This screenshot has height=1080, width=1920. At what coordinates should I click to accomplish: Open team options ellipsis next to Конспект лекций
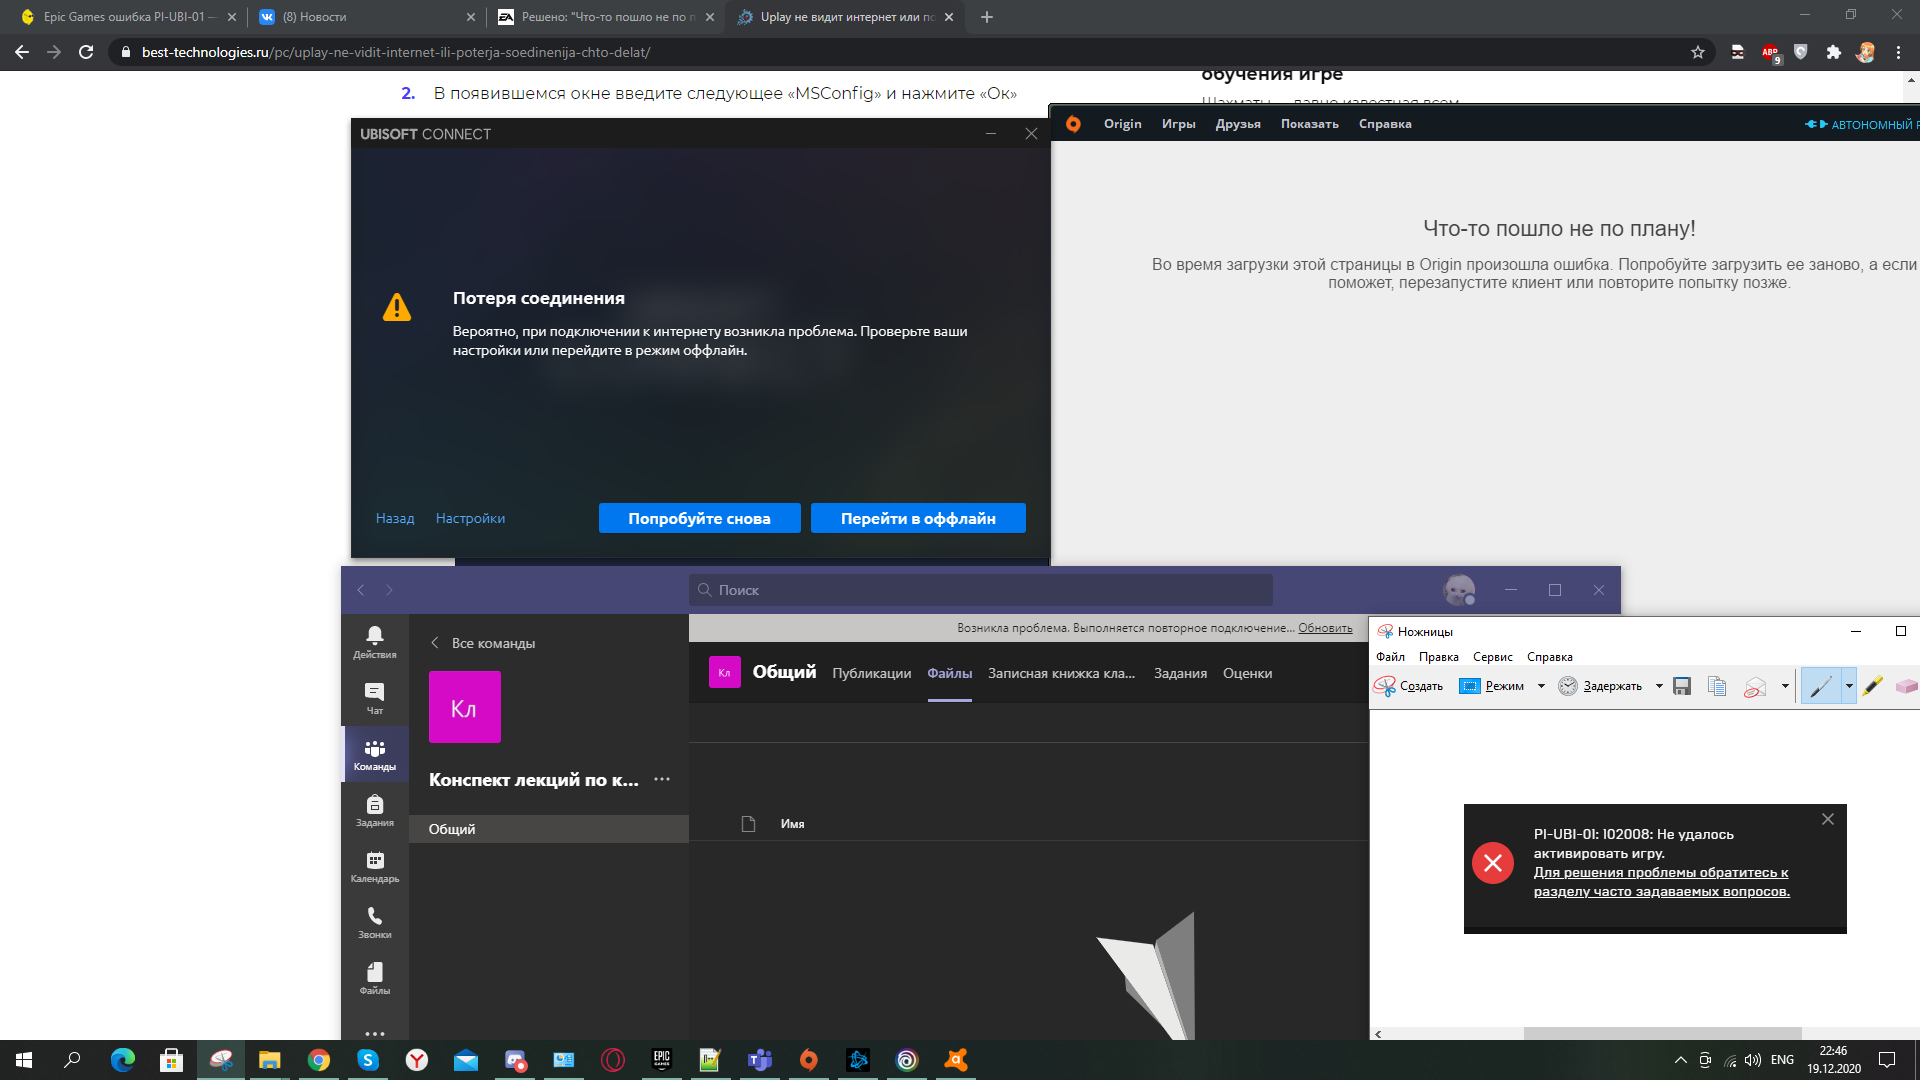coord(662,779)
